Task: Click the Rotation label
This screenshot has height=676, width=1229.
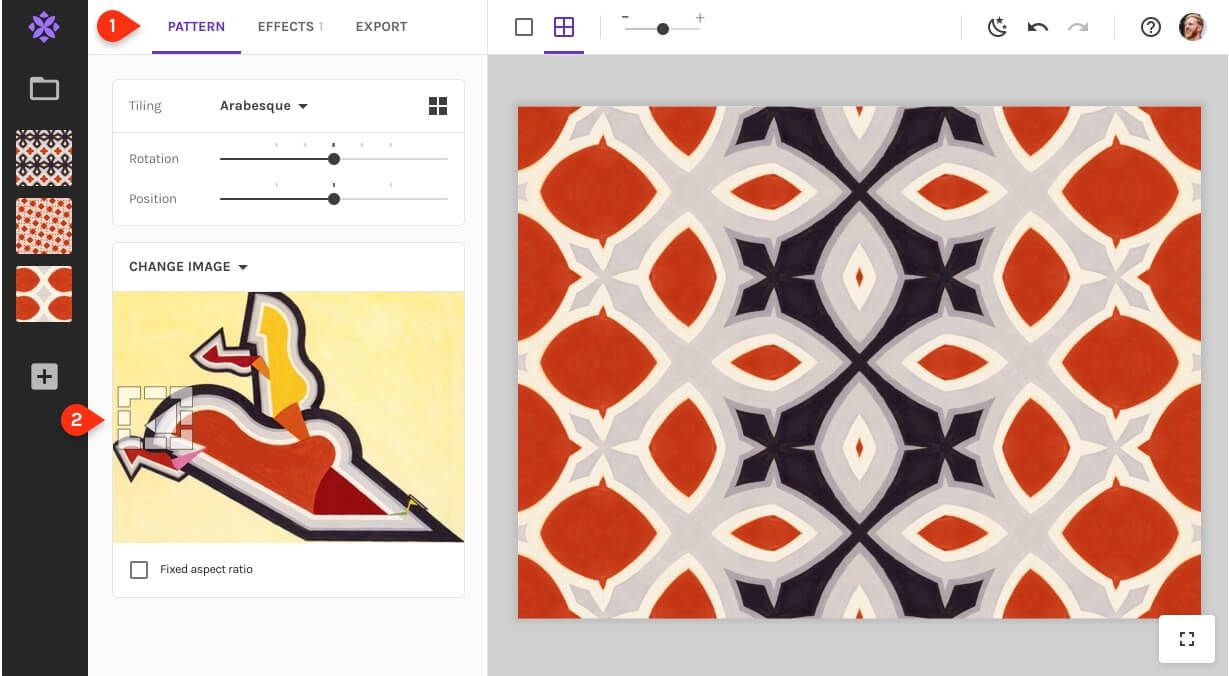Action: (154, 159)
